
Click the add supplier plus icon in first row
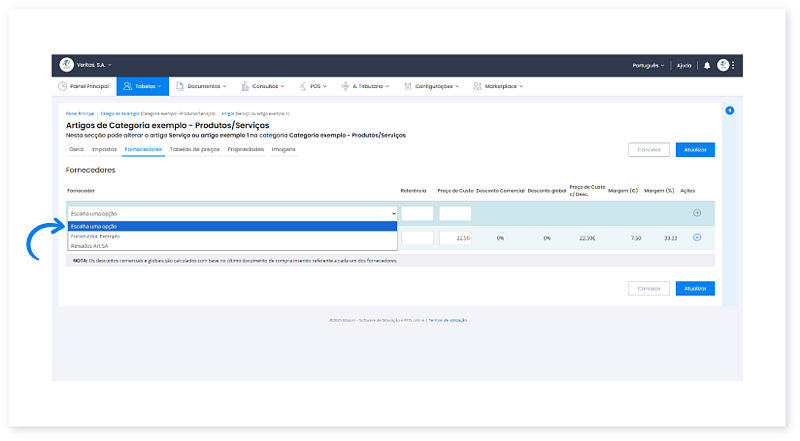click(696, 213)
